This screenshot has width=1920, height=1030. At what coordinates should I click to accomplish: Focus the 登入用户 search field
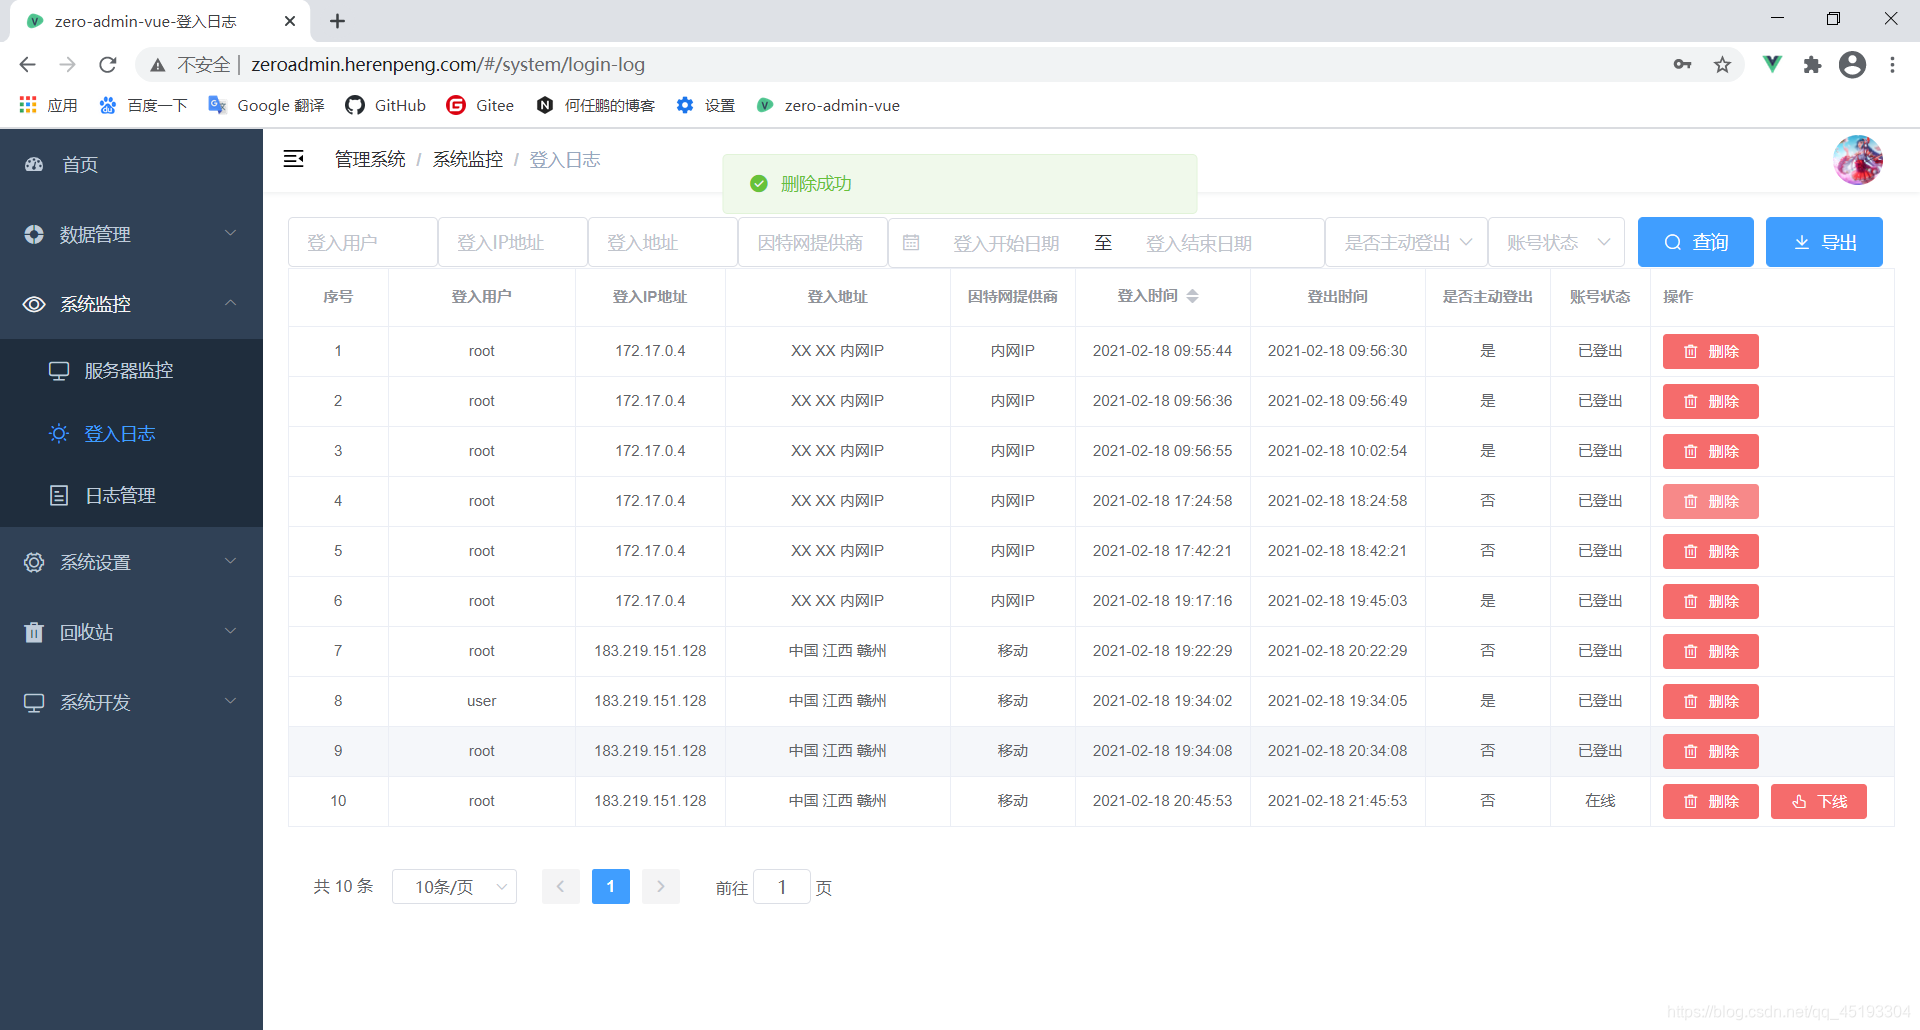[363, 243]
